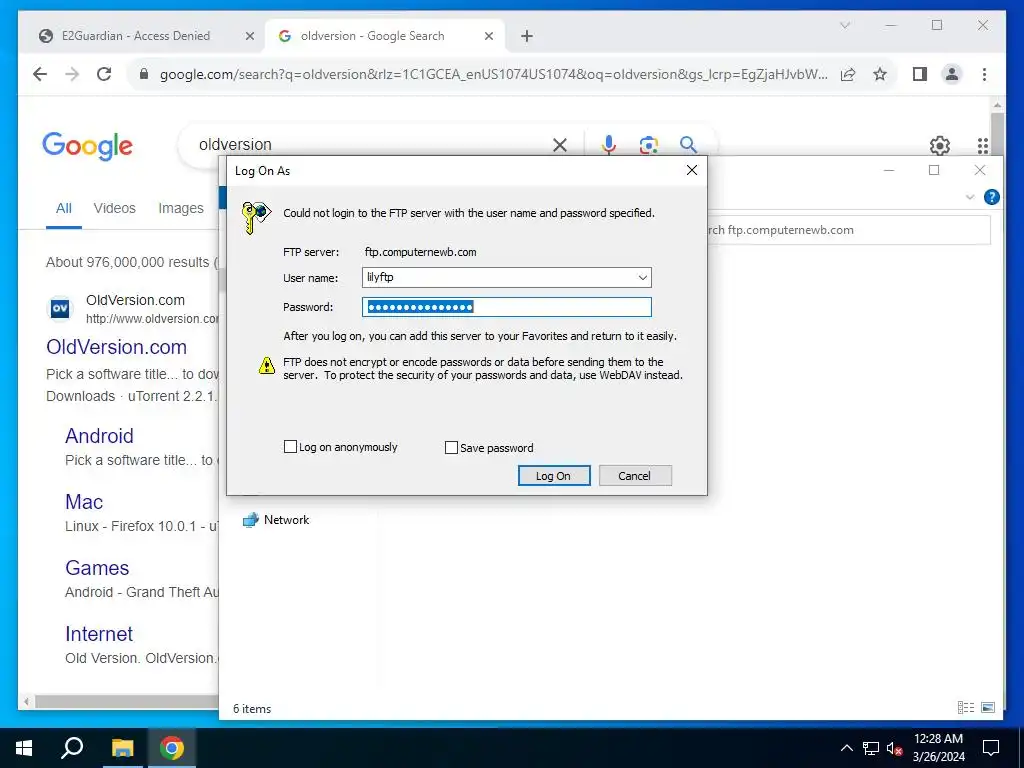Clear the Google search box

[560, 145]
